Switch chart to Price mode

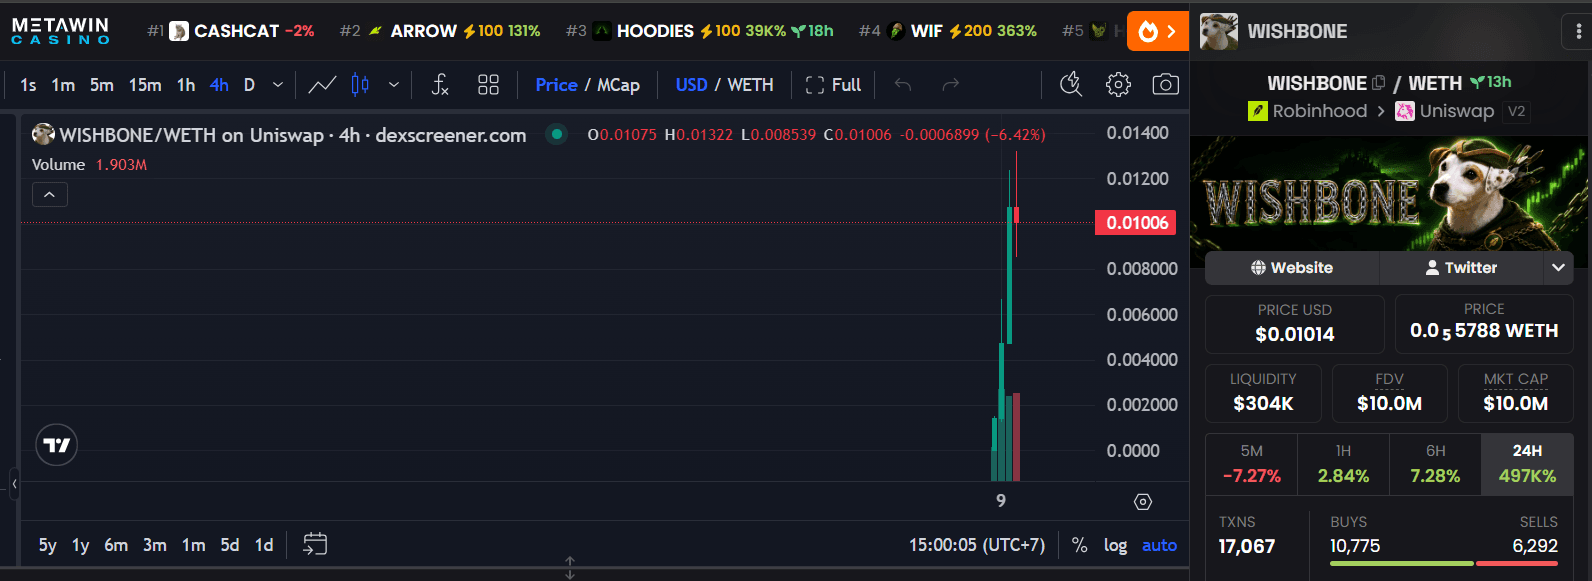pos(556,85)
